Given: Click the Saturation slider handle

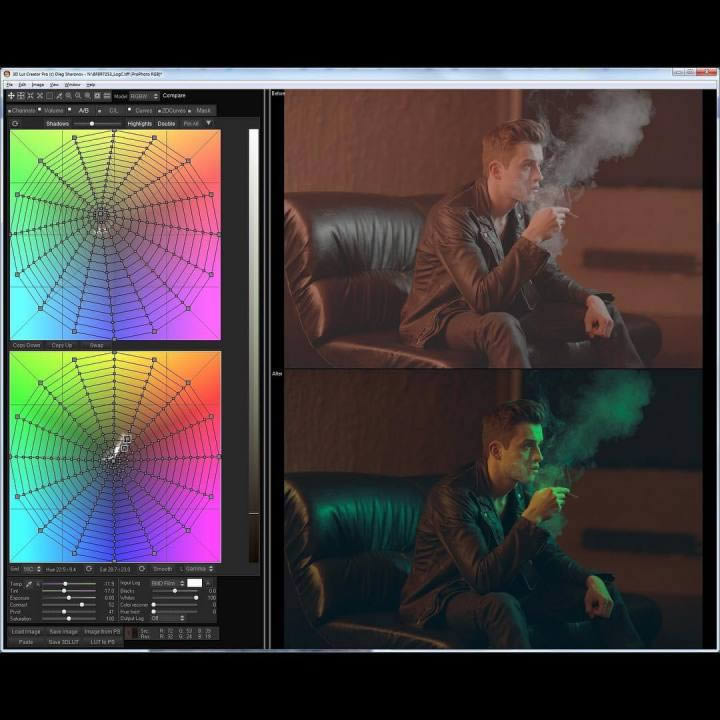Looking at the screenshot, I should (69, 619).
